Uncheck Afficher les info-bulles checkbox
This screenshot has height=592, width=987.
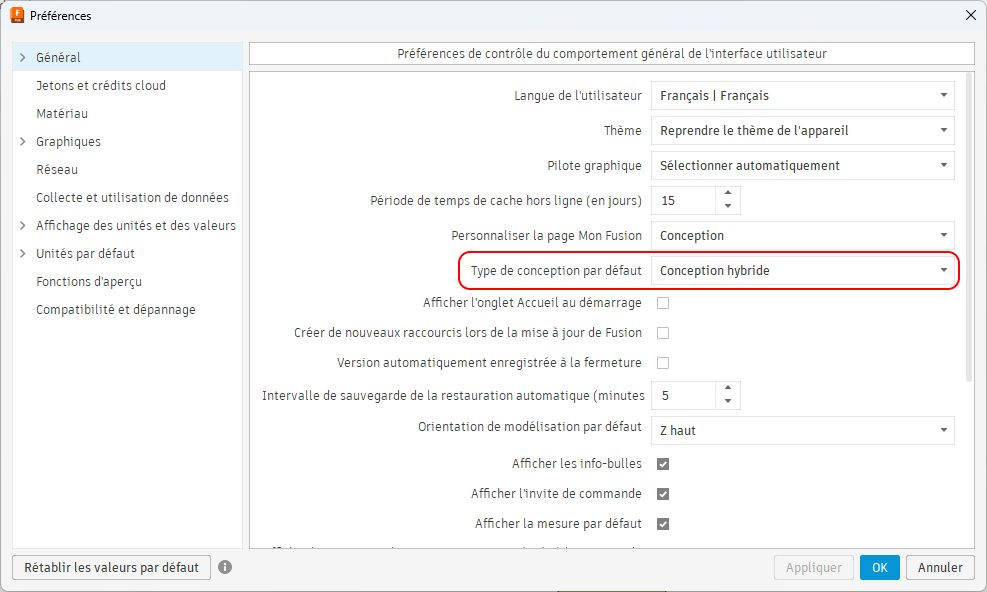click(x=662, y=464)
